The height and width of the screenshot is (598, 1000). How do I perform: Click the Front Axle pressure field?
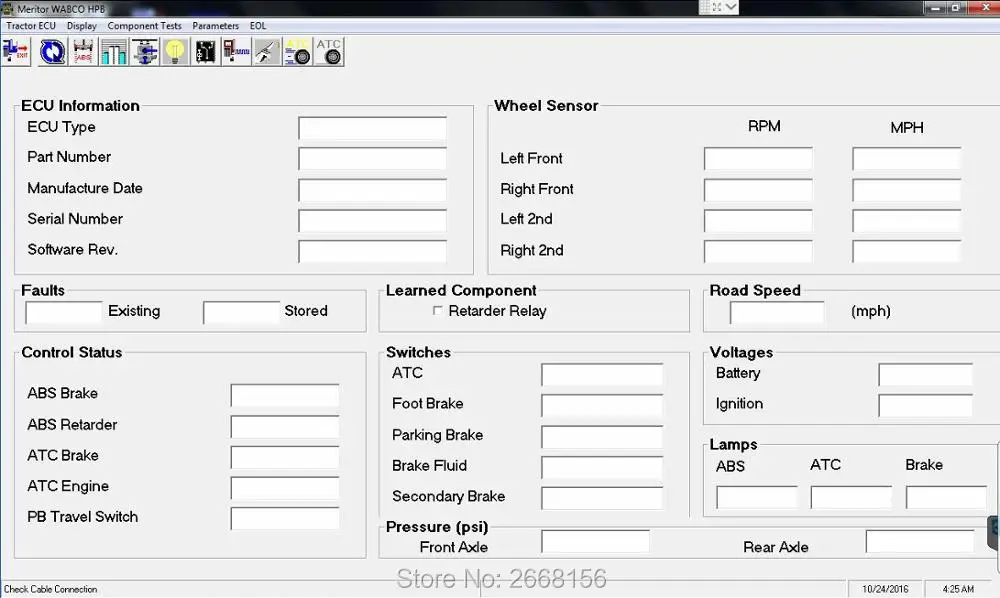(x=596, y=541)
